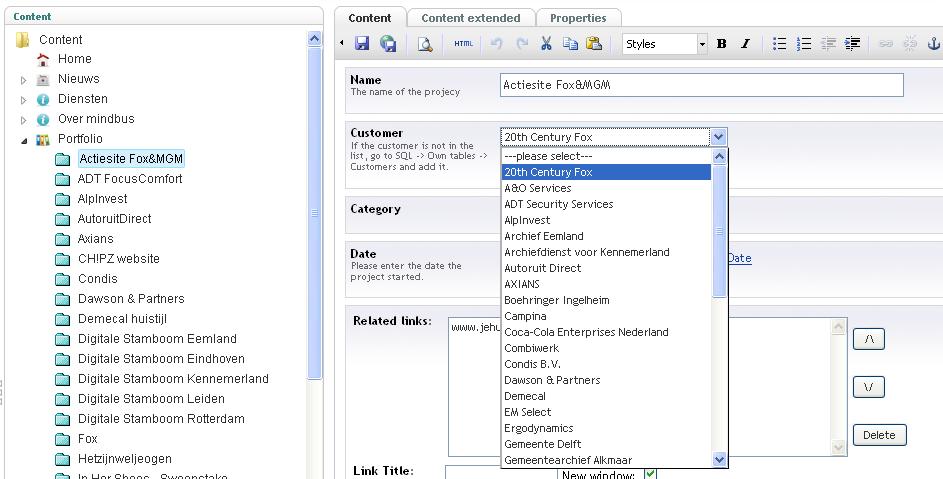The height and width of the screenshot is (479, 943).
Task: Cut selection with scissors icon
Action: coord(546,43)
